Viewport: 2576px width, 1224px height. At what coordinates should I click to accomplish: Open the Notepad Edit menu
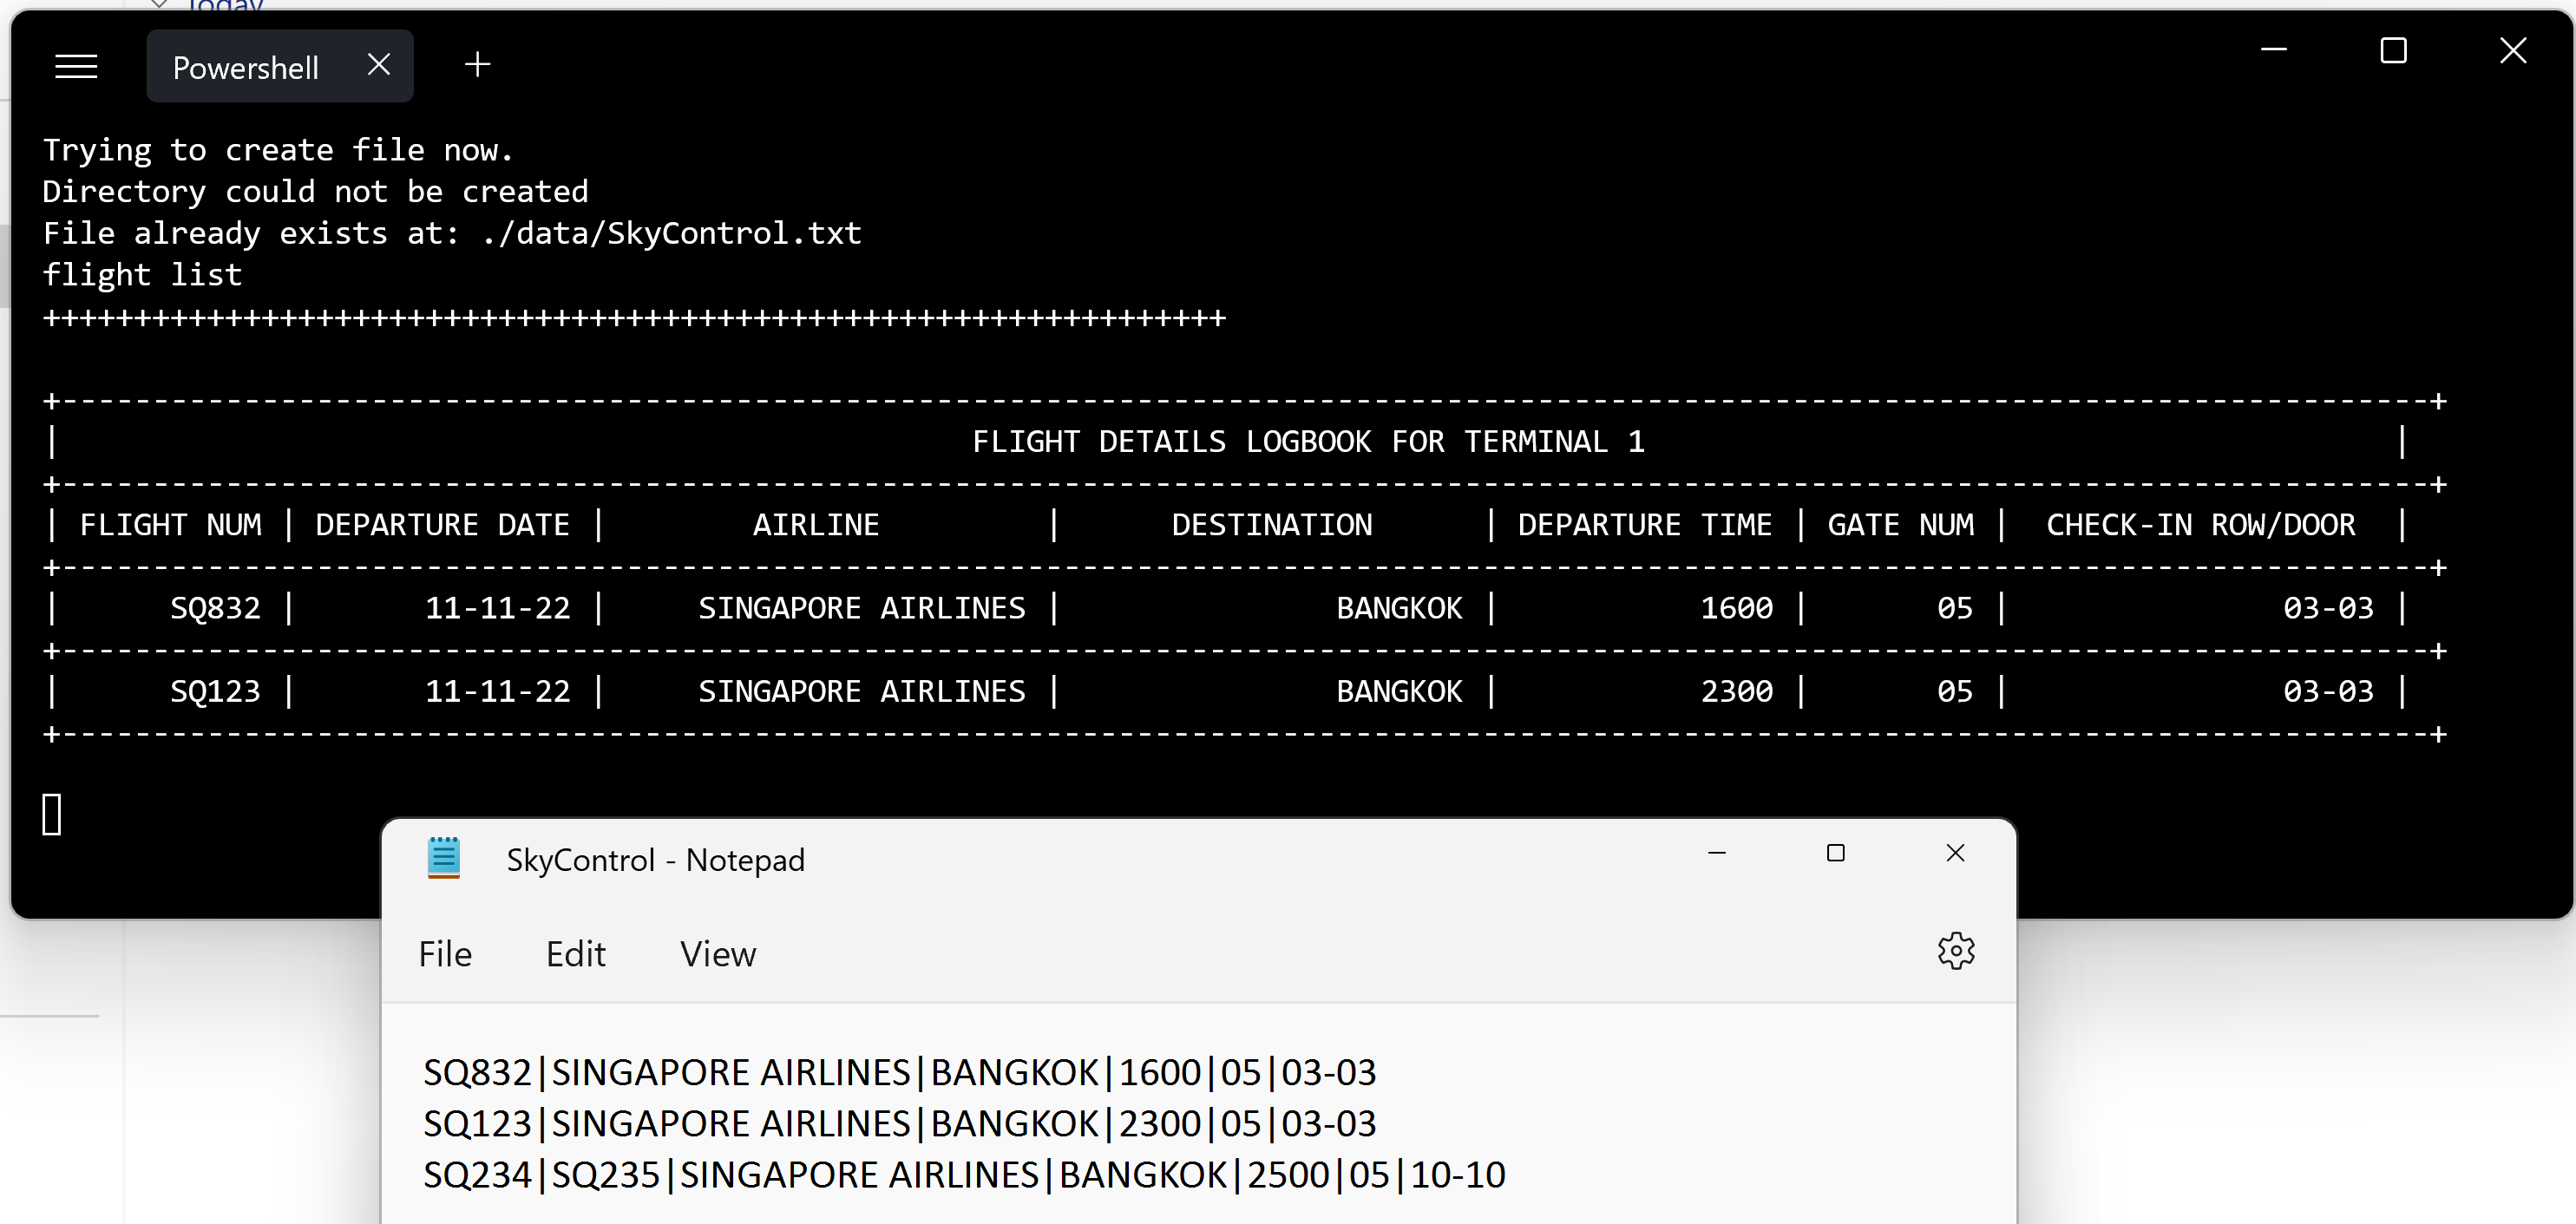click(575, 954)
